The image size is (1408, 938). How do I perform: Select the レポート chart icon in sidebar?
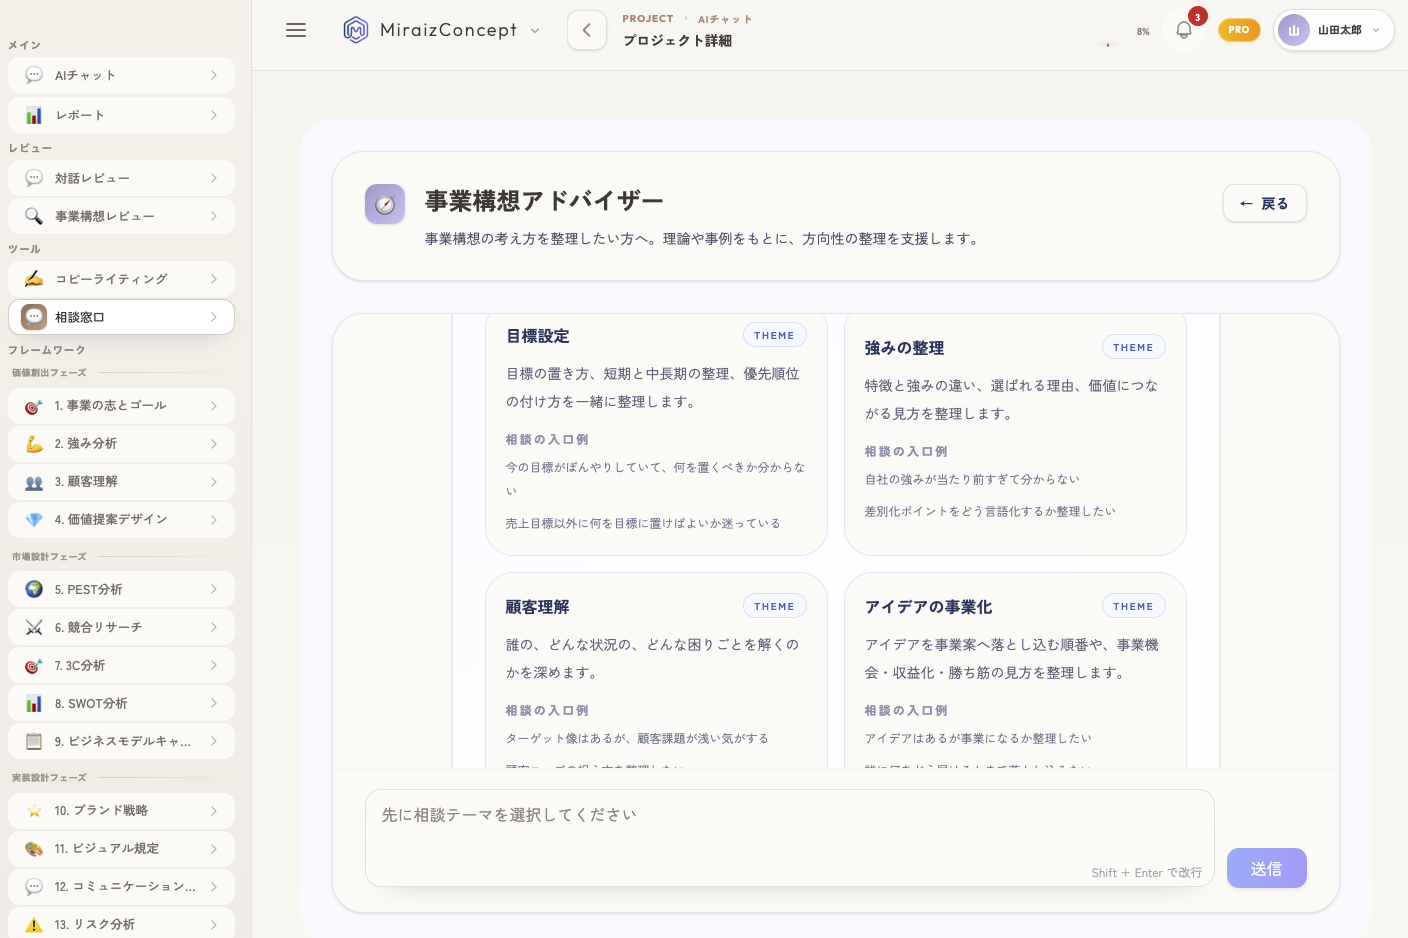pyautogui.click(x=33, y=114)
